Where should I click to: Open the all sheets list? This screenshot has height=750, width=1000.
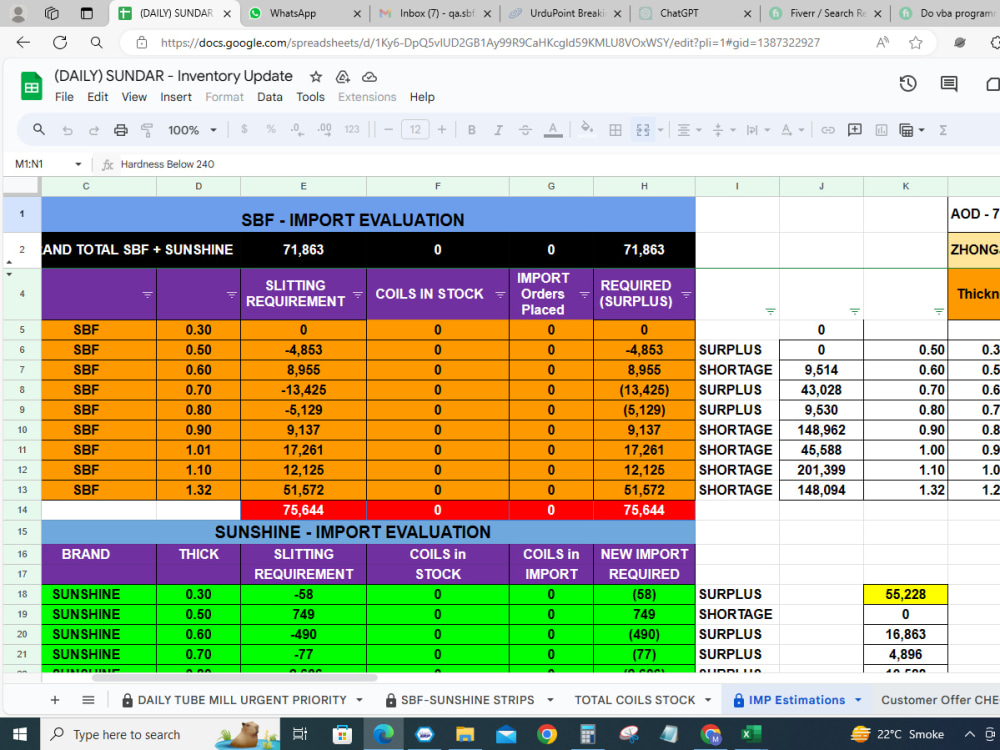tap(87, 700)
